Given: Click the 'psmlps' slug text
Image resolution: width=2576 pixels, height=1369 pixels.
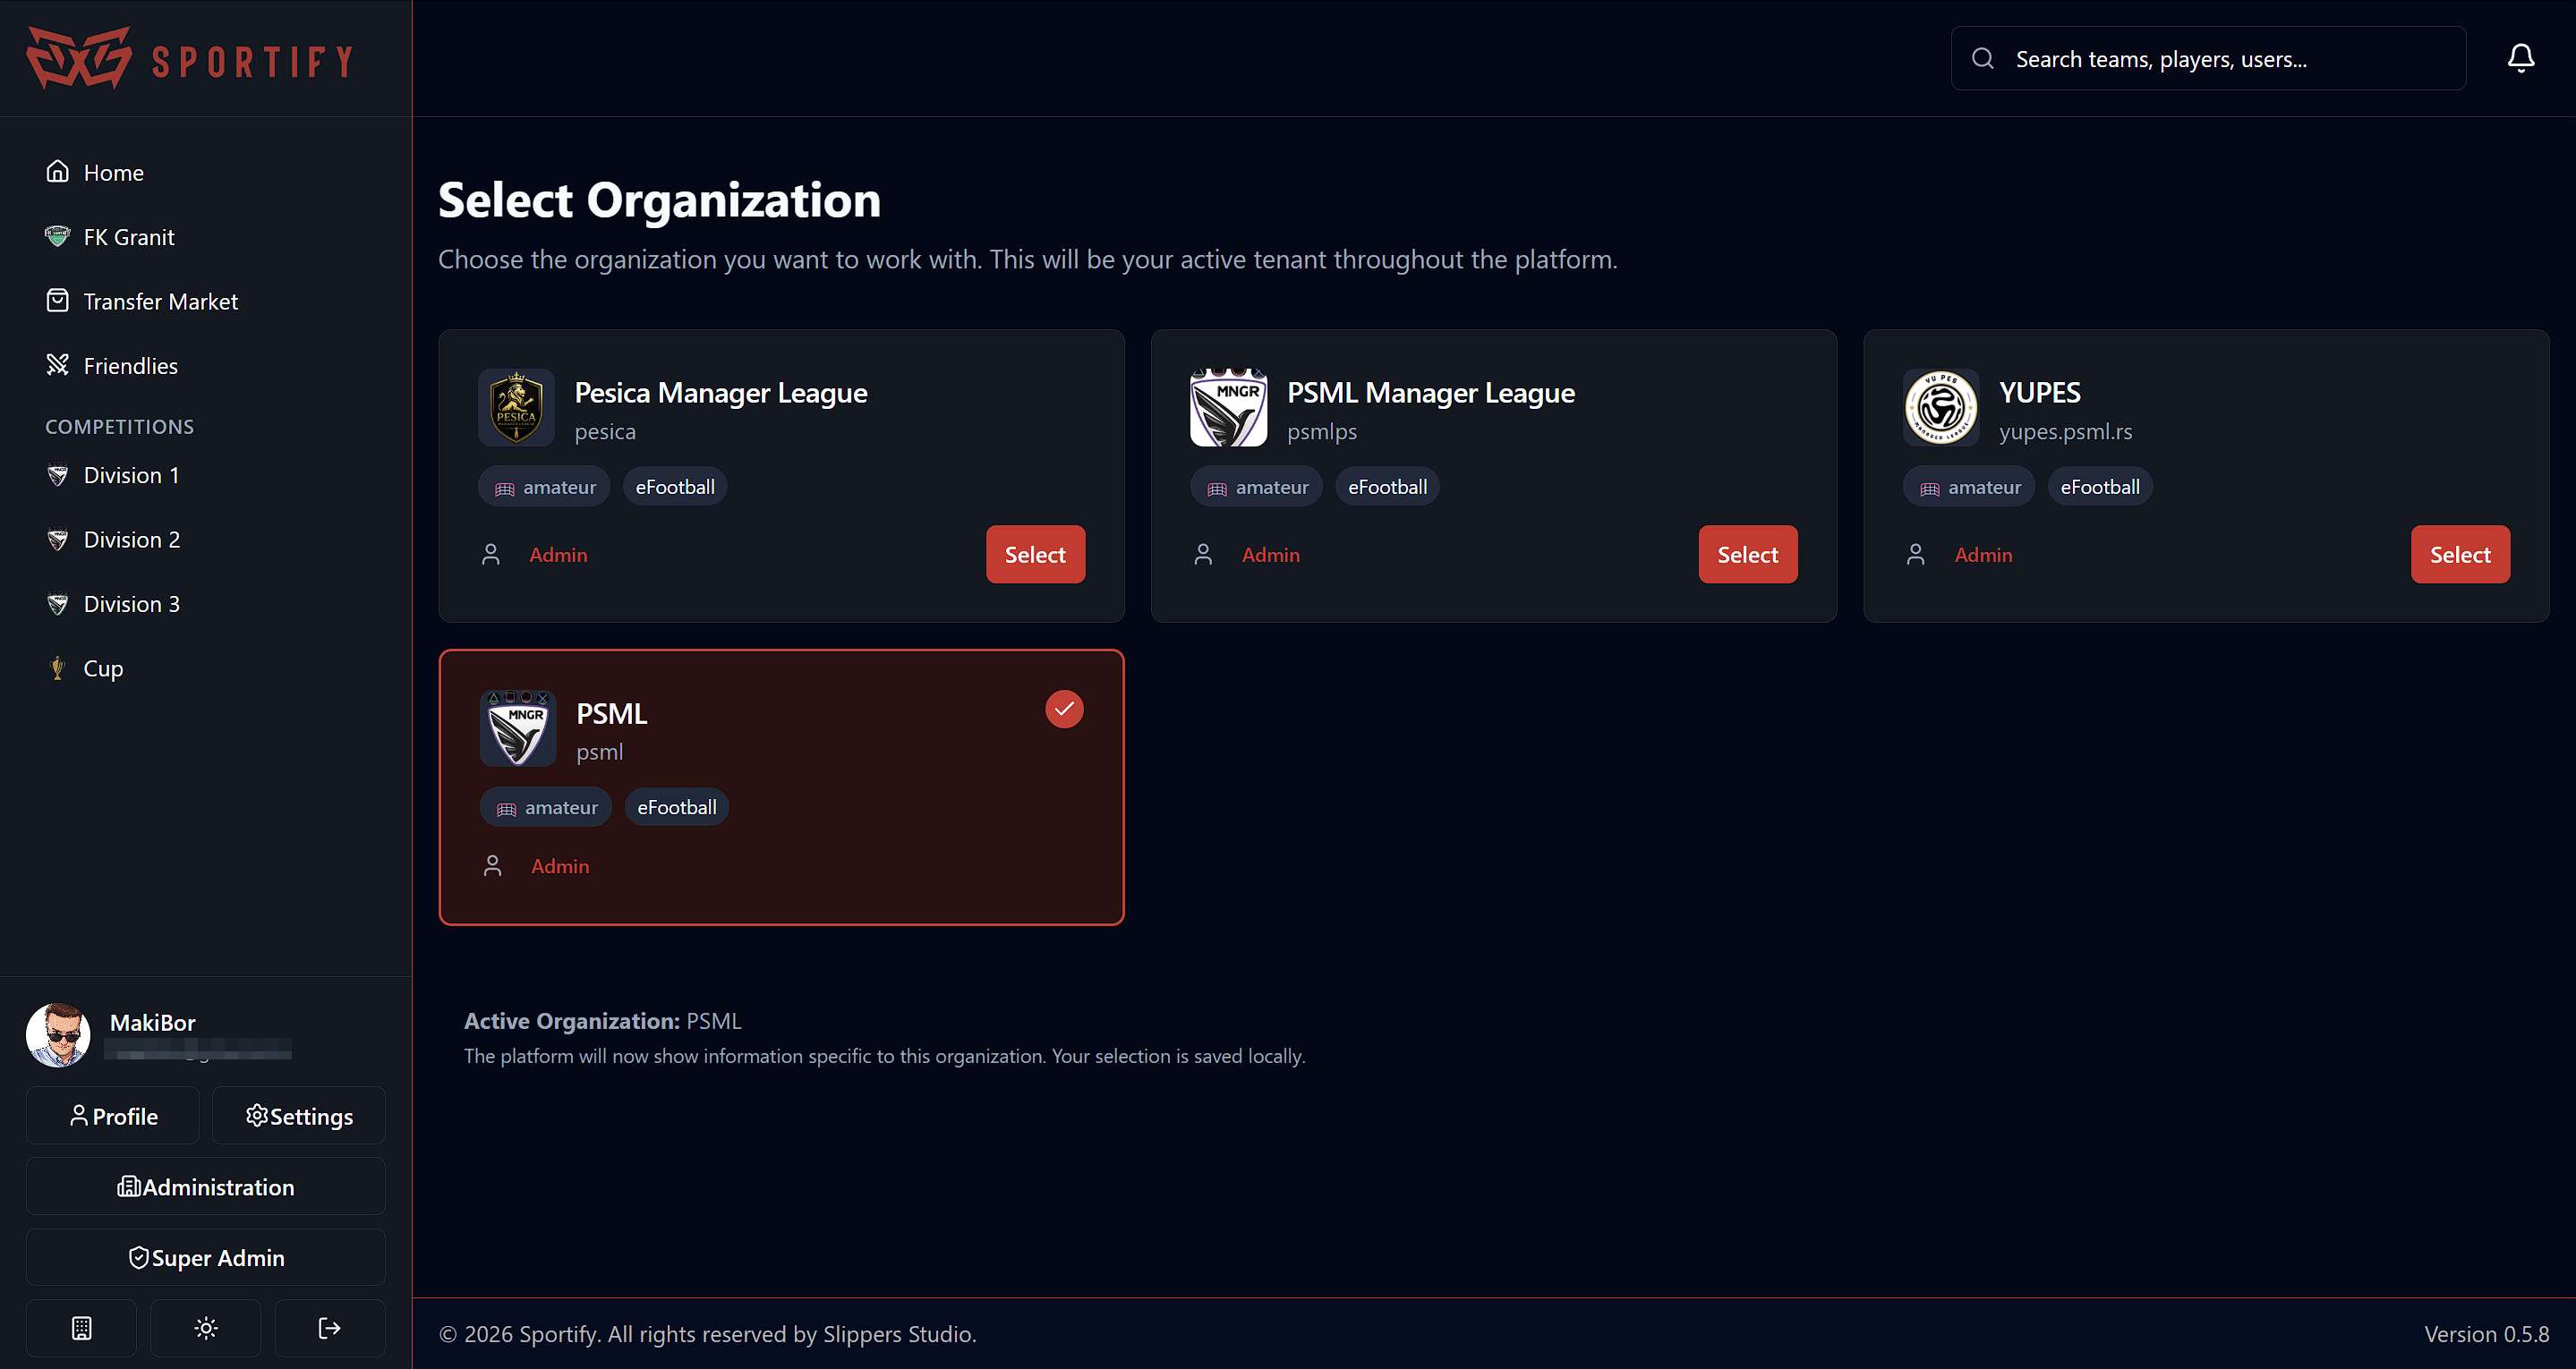Looking at the screenshot, I should (1322, 431).
